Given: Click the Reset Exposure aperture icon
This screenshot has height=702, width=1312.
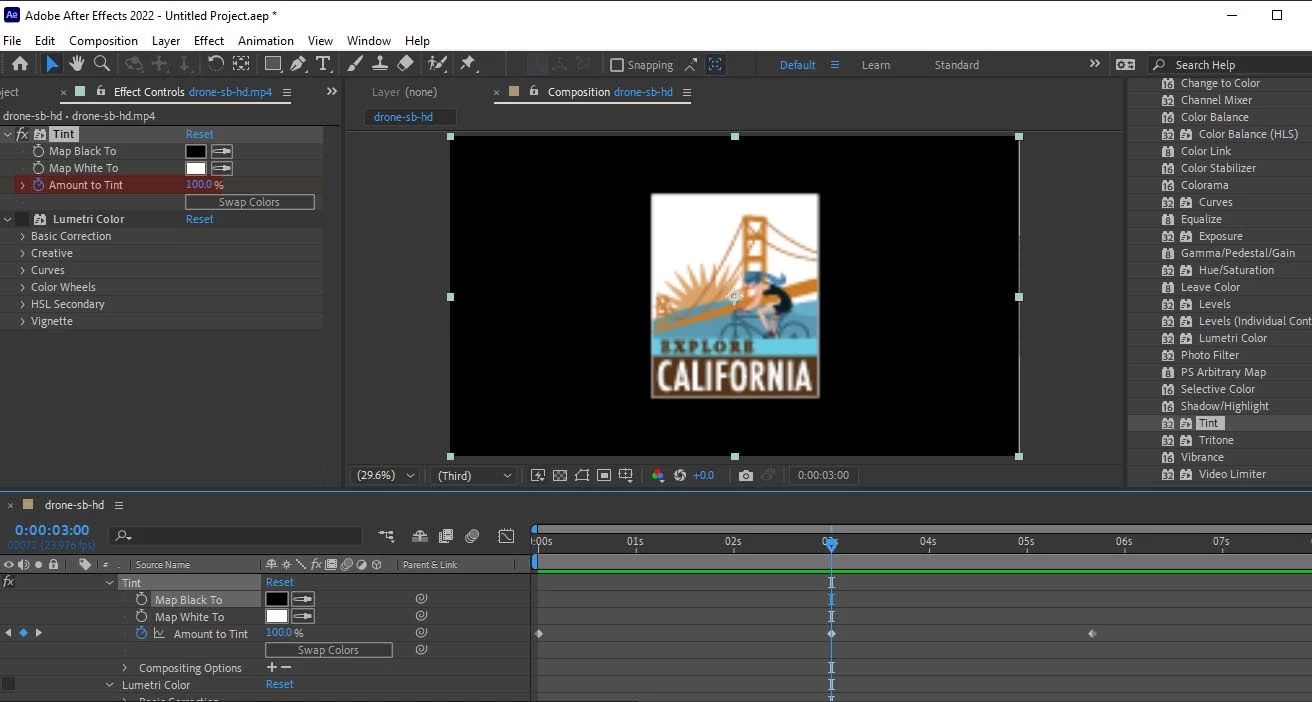Looking at the screenshot, I should click(680, 475).
